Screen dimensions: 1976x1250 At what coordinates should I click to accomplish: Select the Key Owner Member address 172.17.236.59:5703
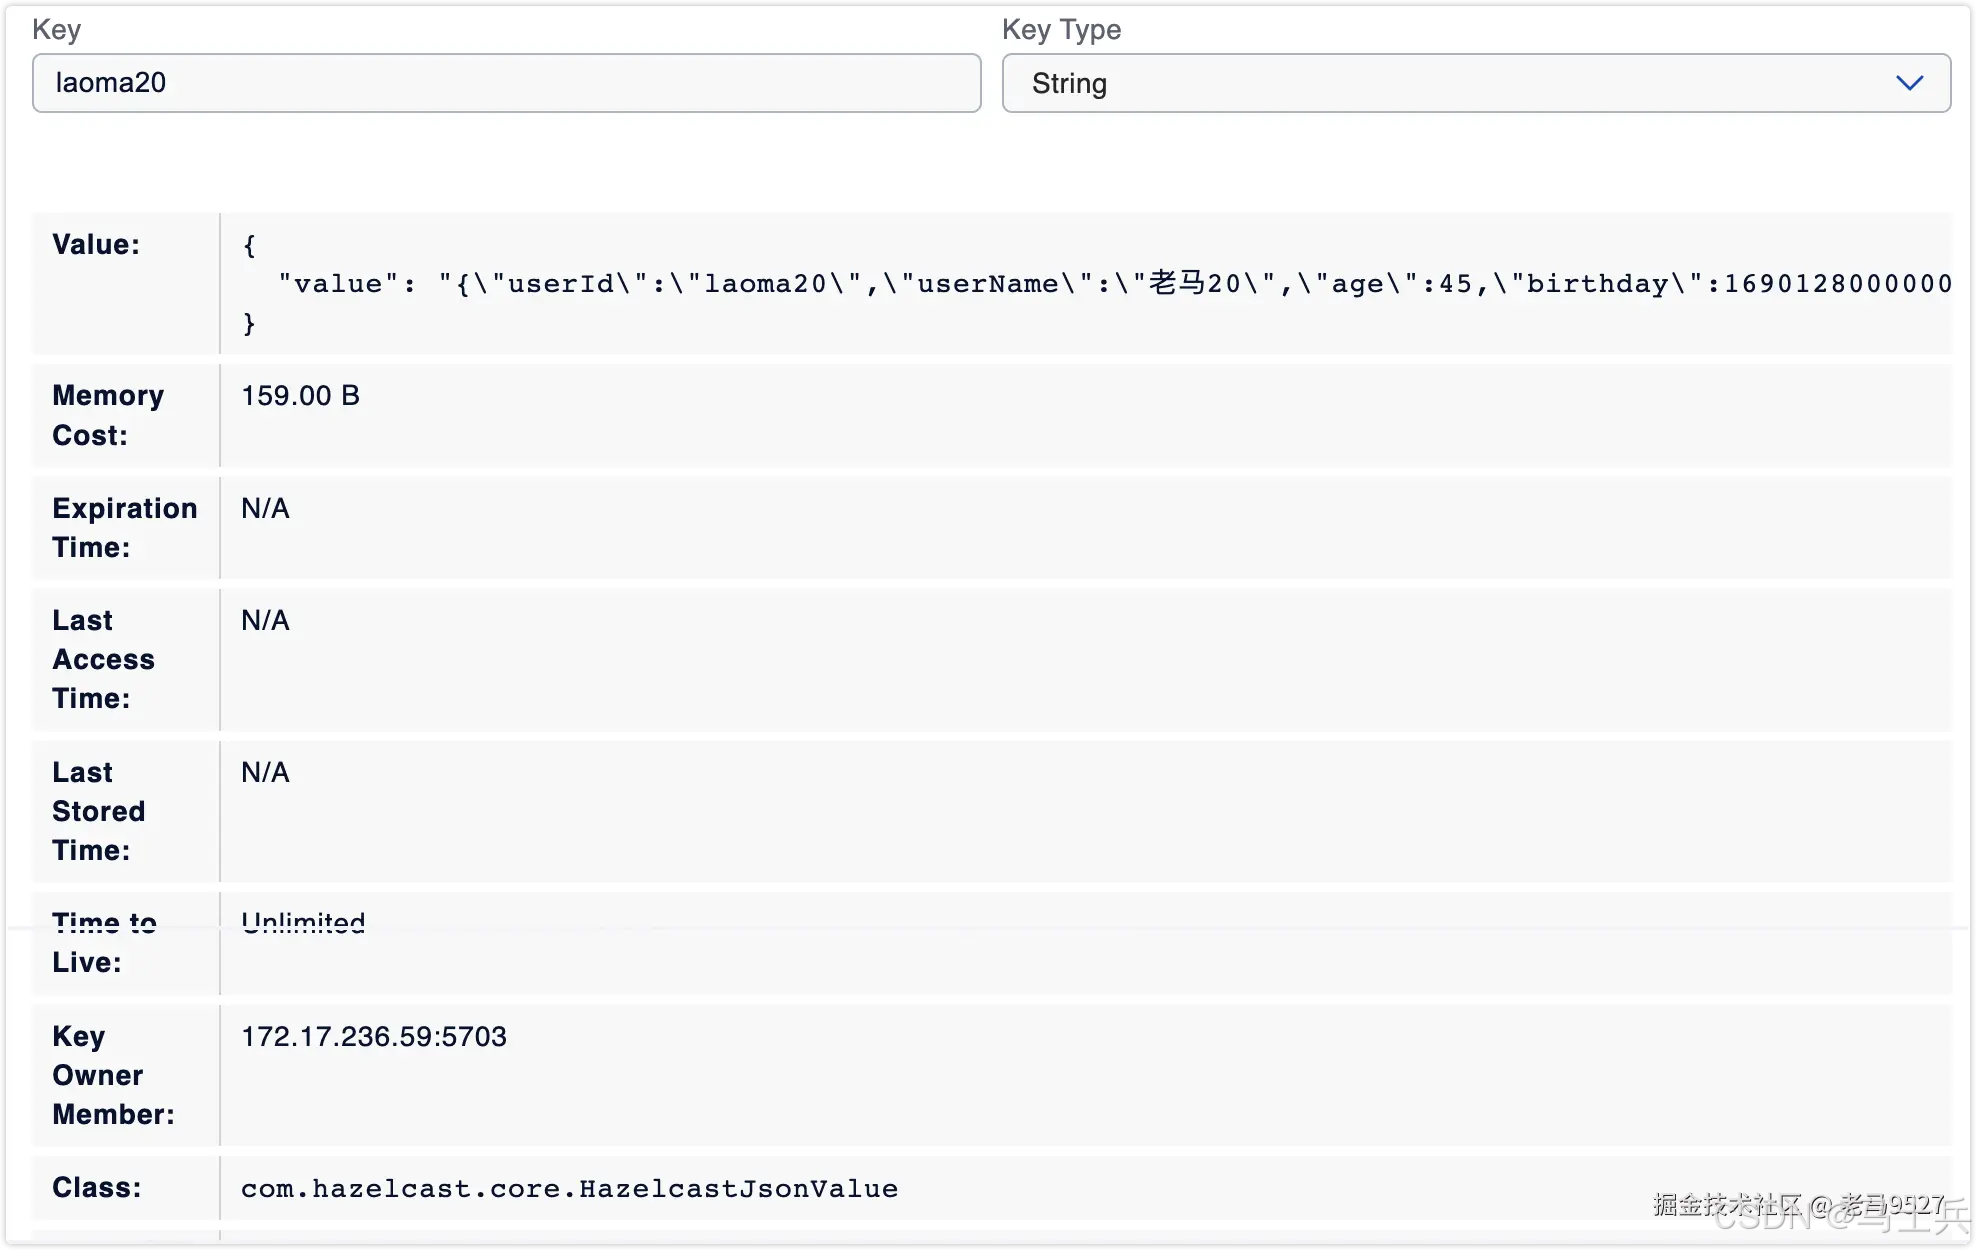tap(373, 1037)
